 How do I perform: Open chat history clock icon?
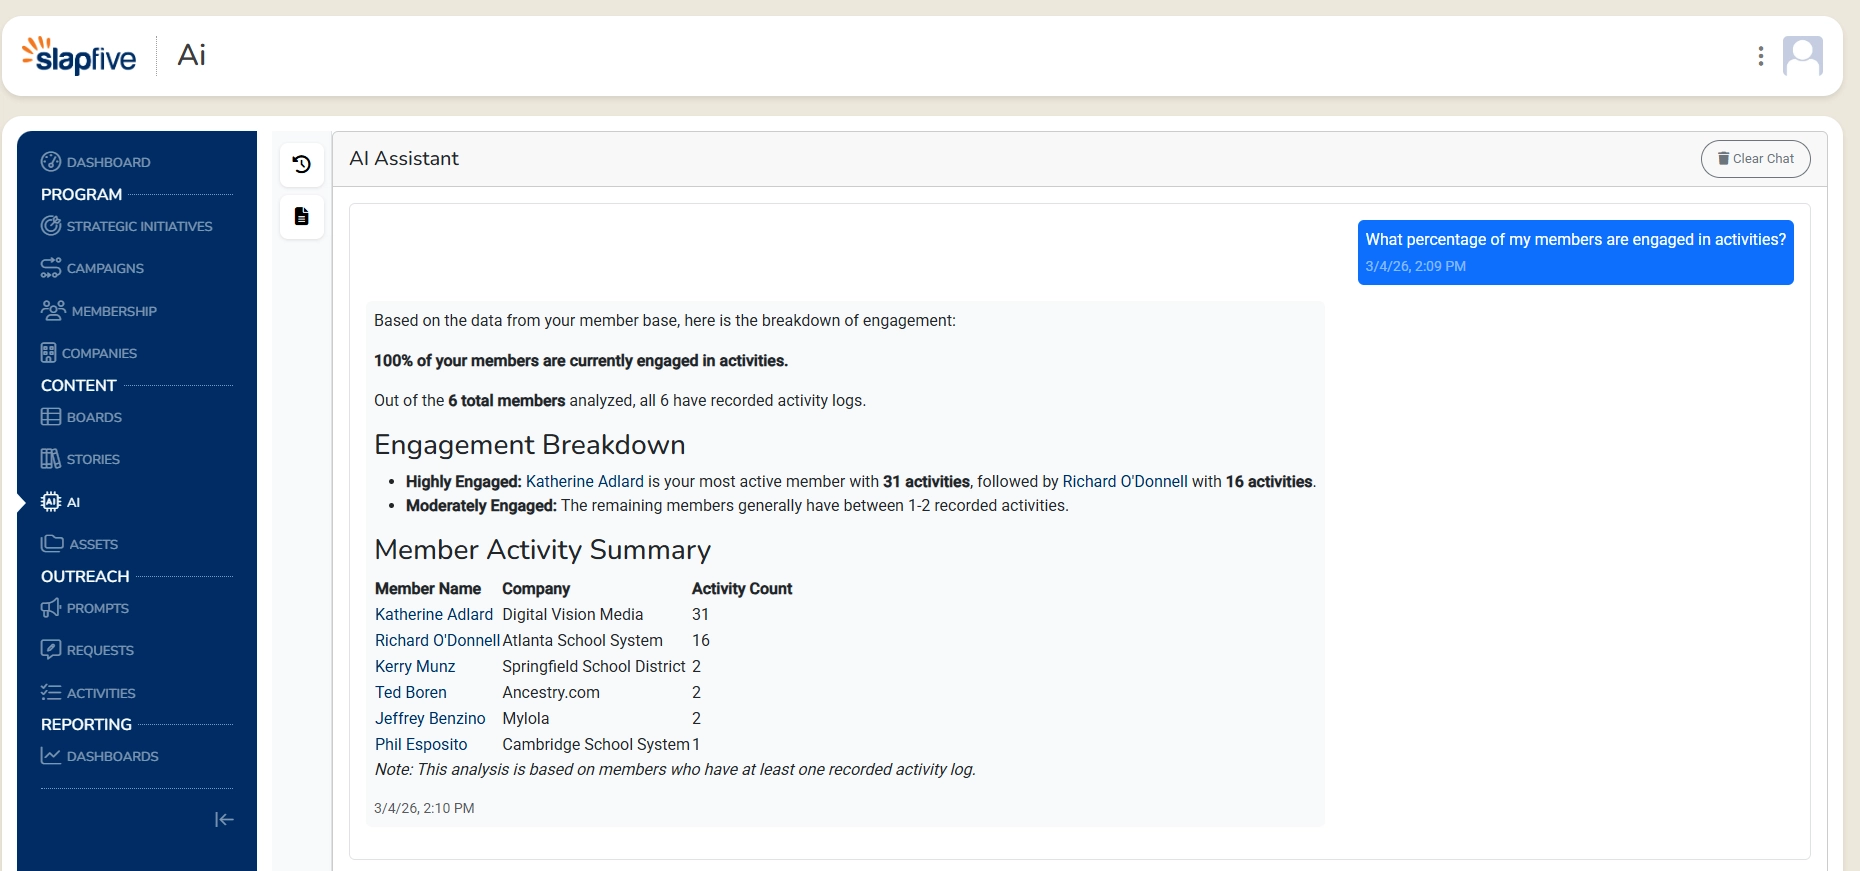301,164
